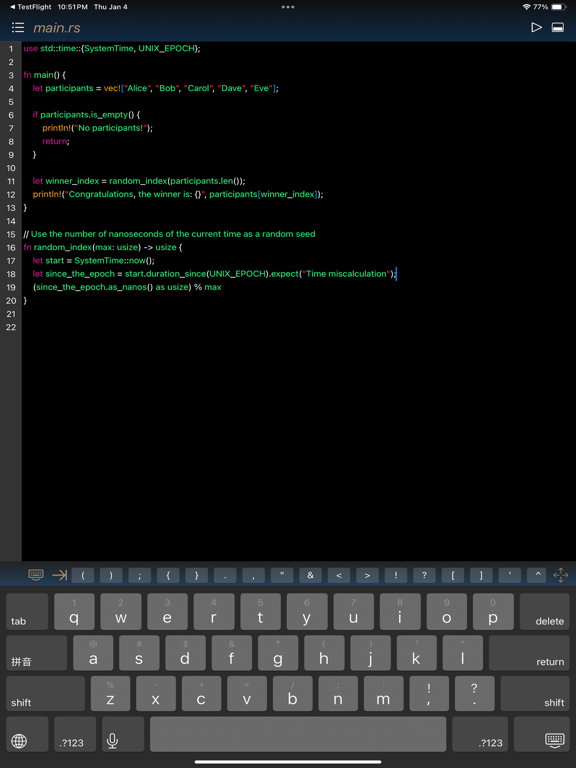This screenshot has height=768, width=576.
Task: Insert period from accessory bar
Action: tap(225, 576)
